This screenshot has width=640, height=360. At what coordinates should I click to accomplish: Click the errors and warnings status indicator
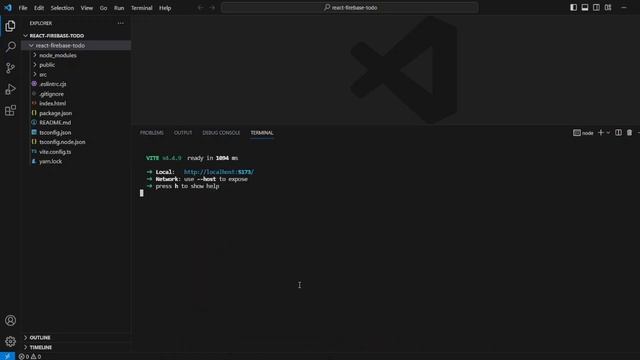tap(30, 356)
